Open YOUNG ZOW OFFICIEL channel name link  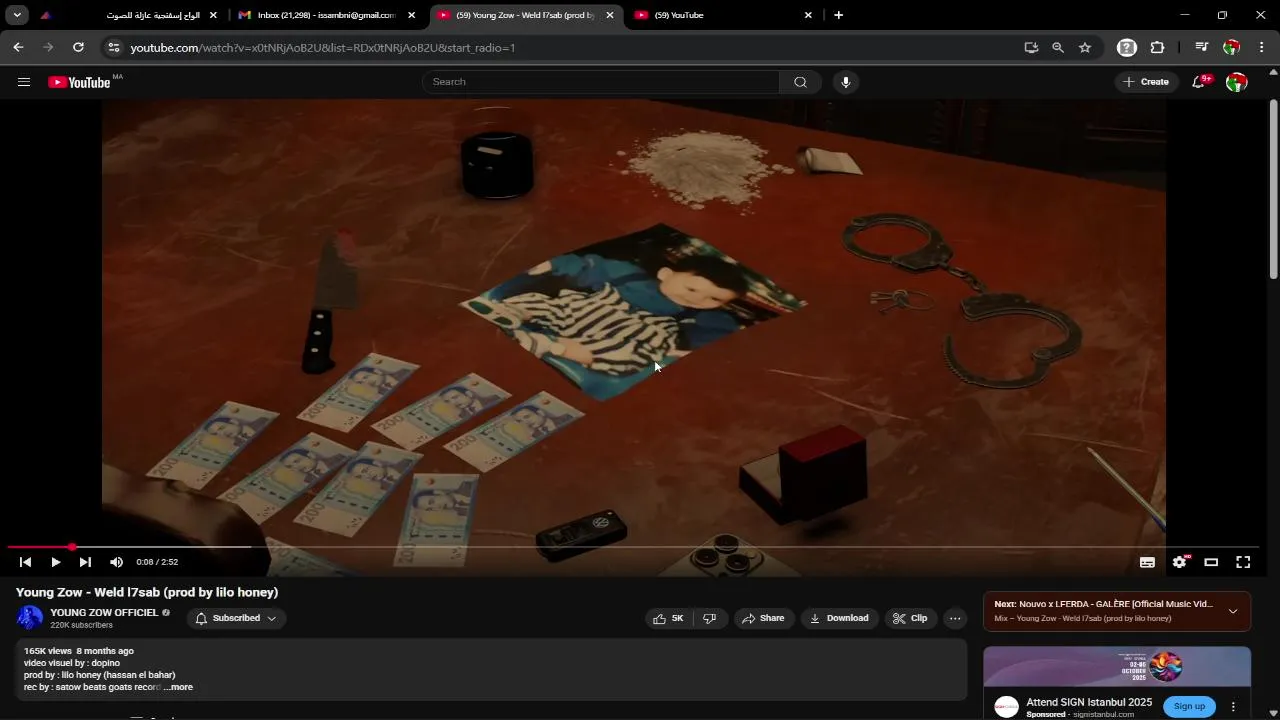coord(104,612)
